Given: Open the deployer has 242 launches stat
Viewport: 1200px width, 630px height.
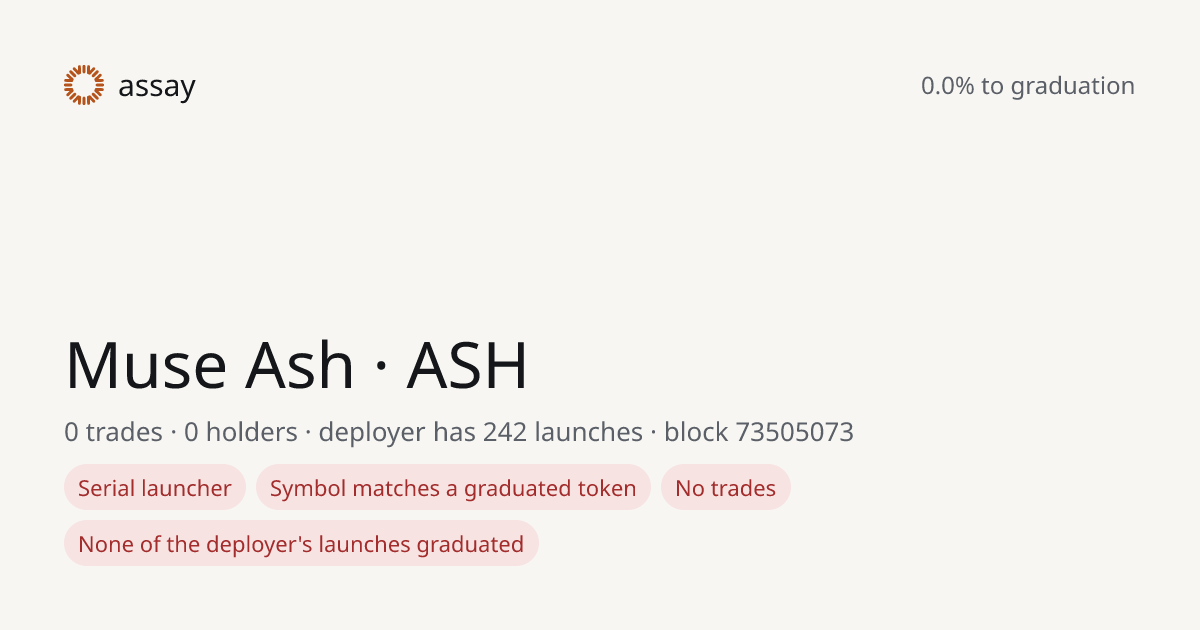Looking at the screenshot, I should pos(481,432).
